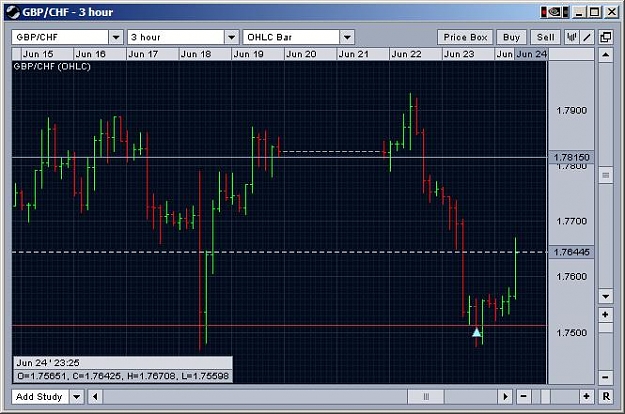The width and height of the screenshot is (625, 414).
Task: Click the Add Study field
Action: tap(40, 397)
